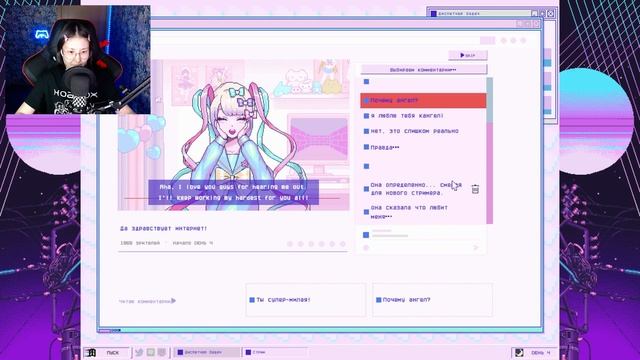This screenshot has height=360, width=640.
Task: Click the 'Выбираем комментарии' header bar
Action: (423, 70)
